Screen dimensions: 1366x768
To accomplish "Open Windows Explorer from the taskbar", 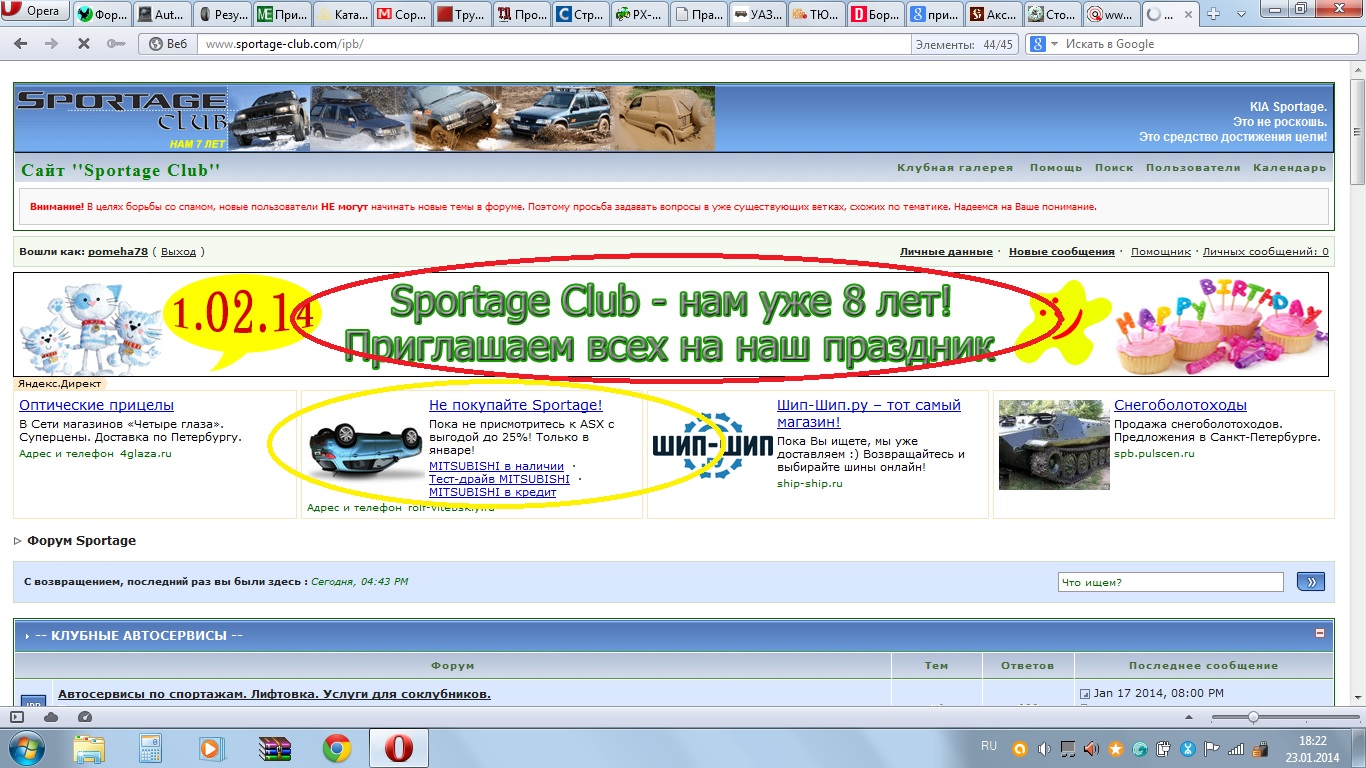I will pyautogui.click(x=89, y=749).
